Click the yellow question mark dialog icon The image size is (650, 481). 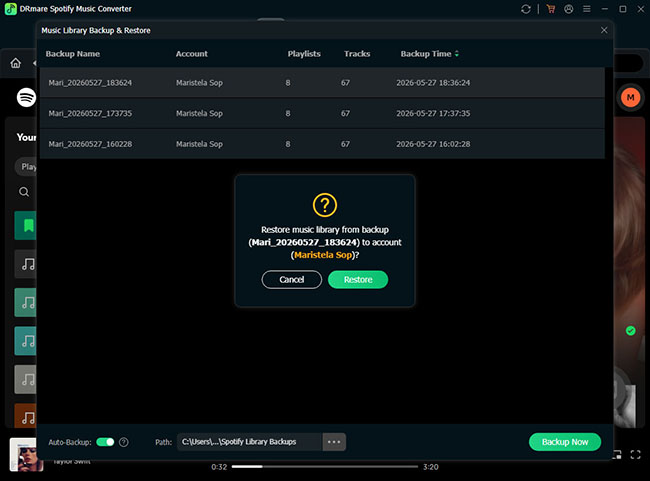(x=325, y=205)
